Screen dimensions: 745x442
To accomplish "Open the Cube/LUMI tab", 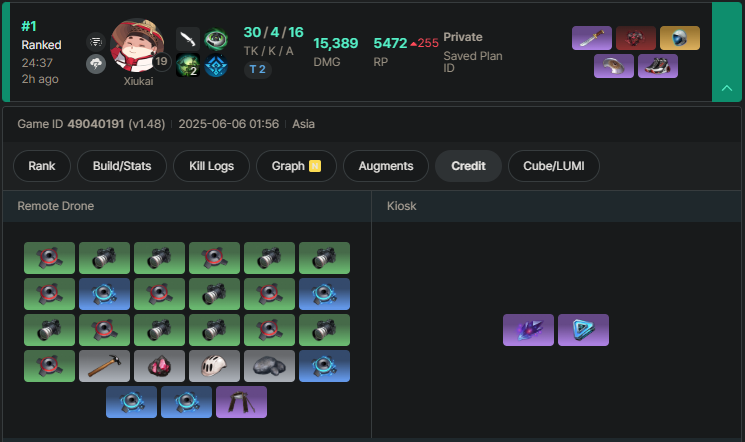I will point(554,166).
